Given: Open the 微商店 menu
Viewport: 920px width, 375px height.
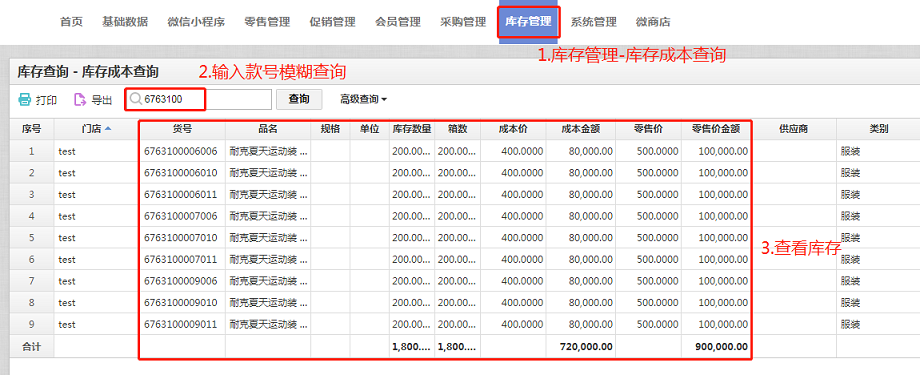Looking at the screenshot, I should (653, 22).
